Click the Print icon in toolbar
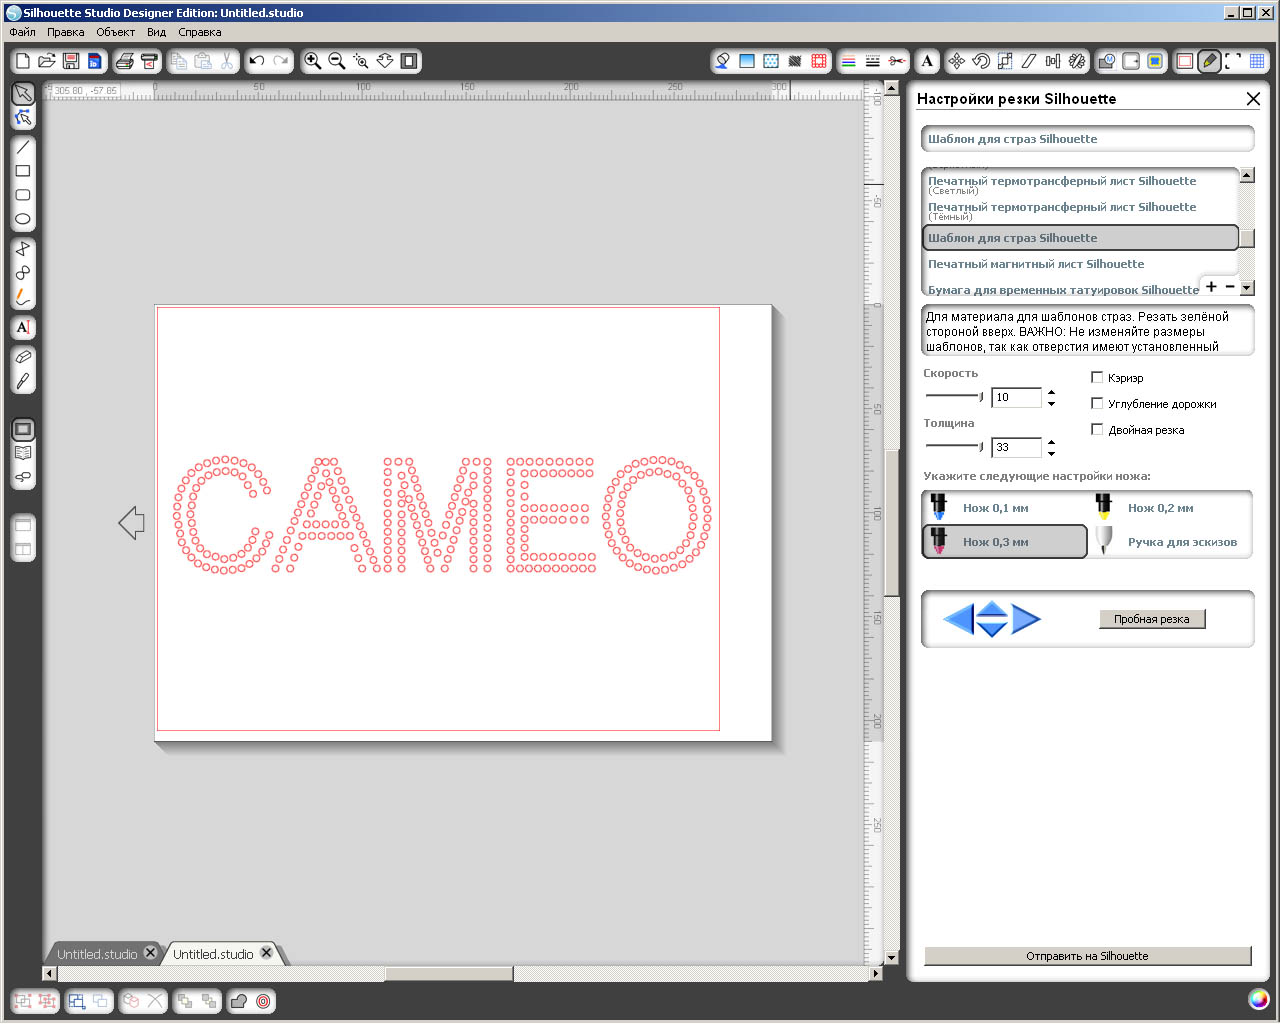 (124, 61)
